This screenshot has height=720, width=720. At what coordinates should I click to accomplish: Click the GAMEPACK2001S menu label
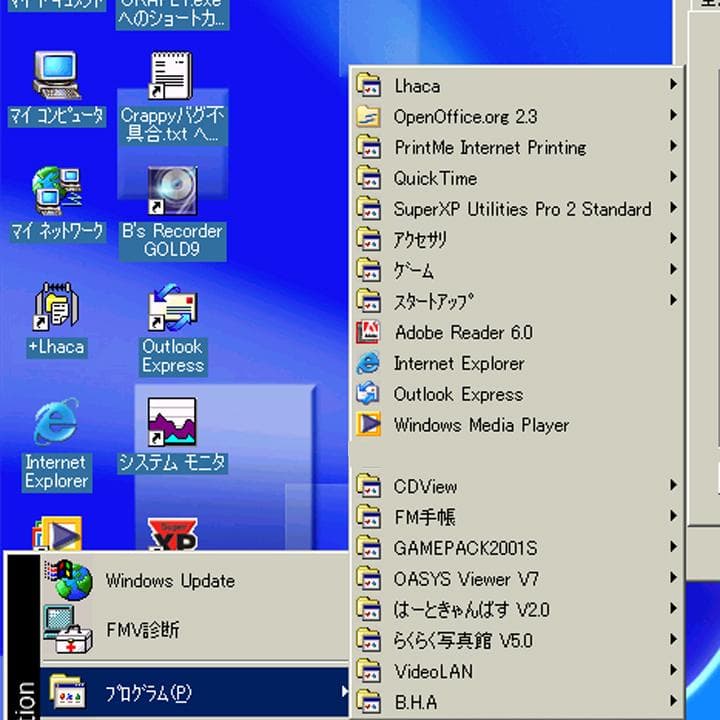(x=466, y=548)
